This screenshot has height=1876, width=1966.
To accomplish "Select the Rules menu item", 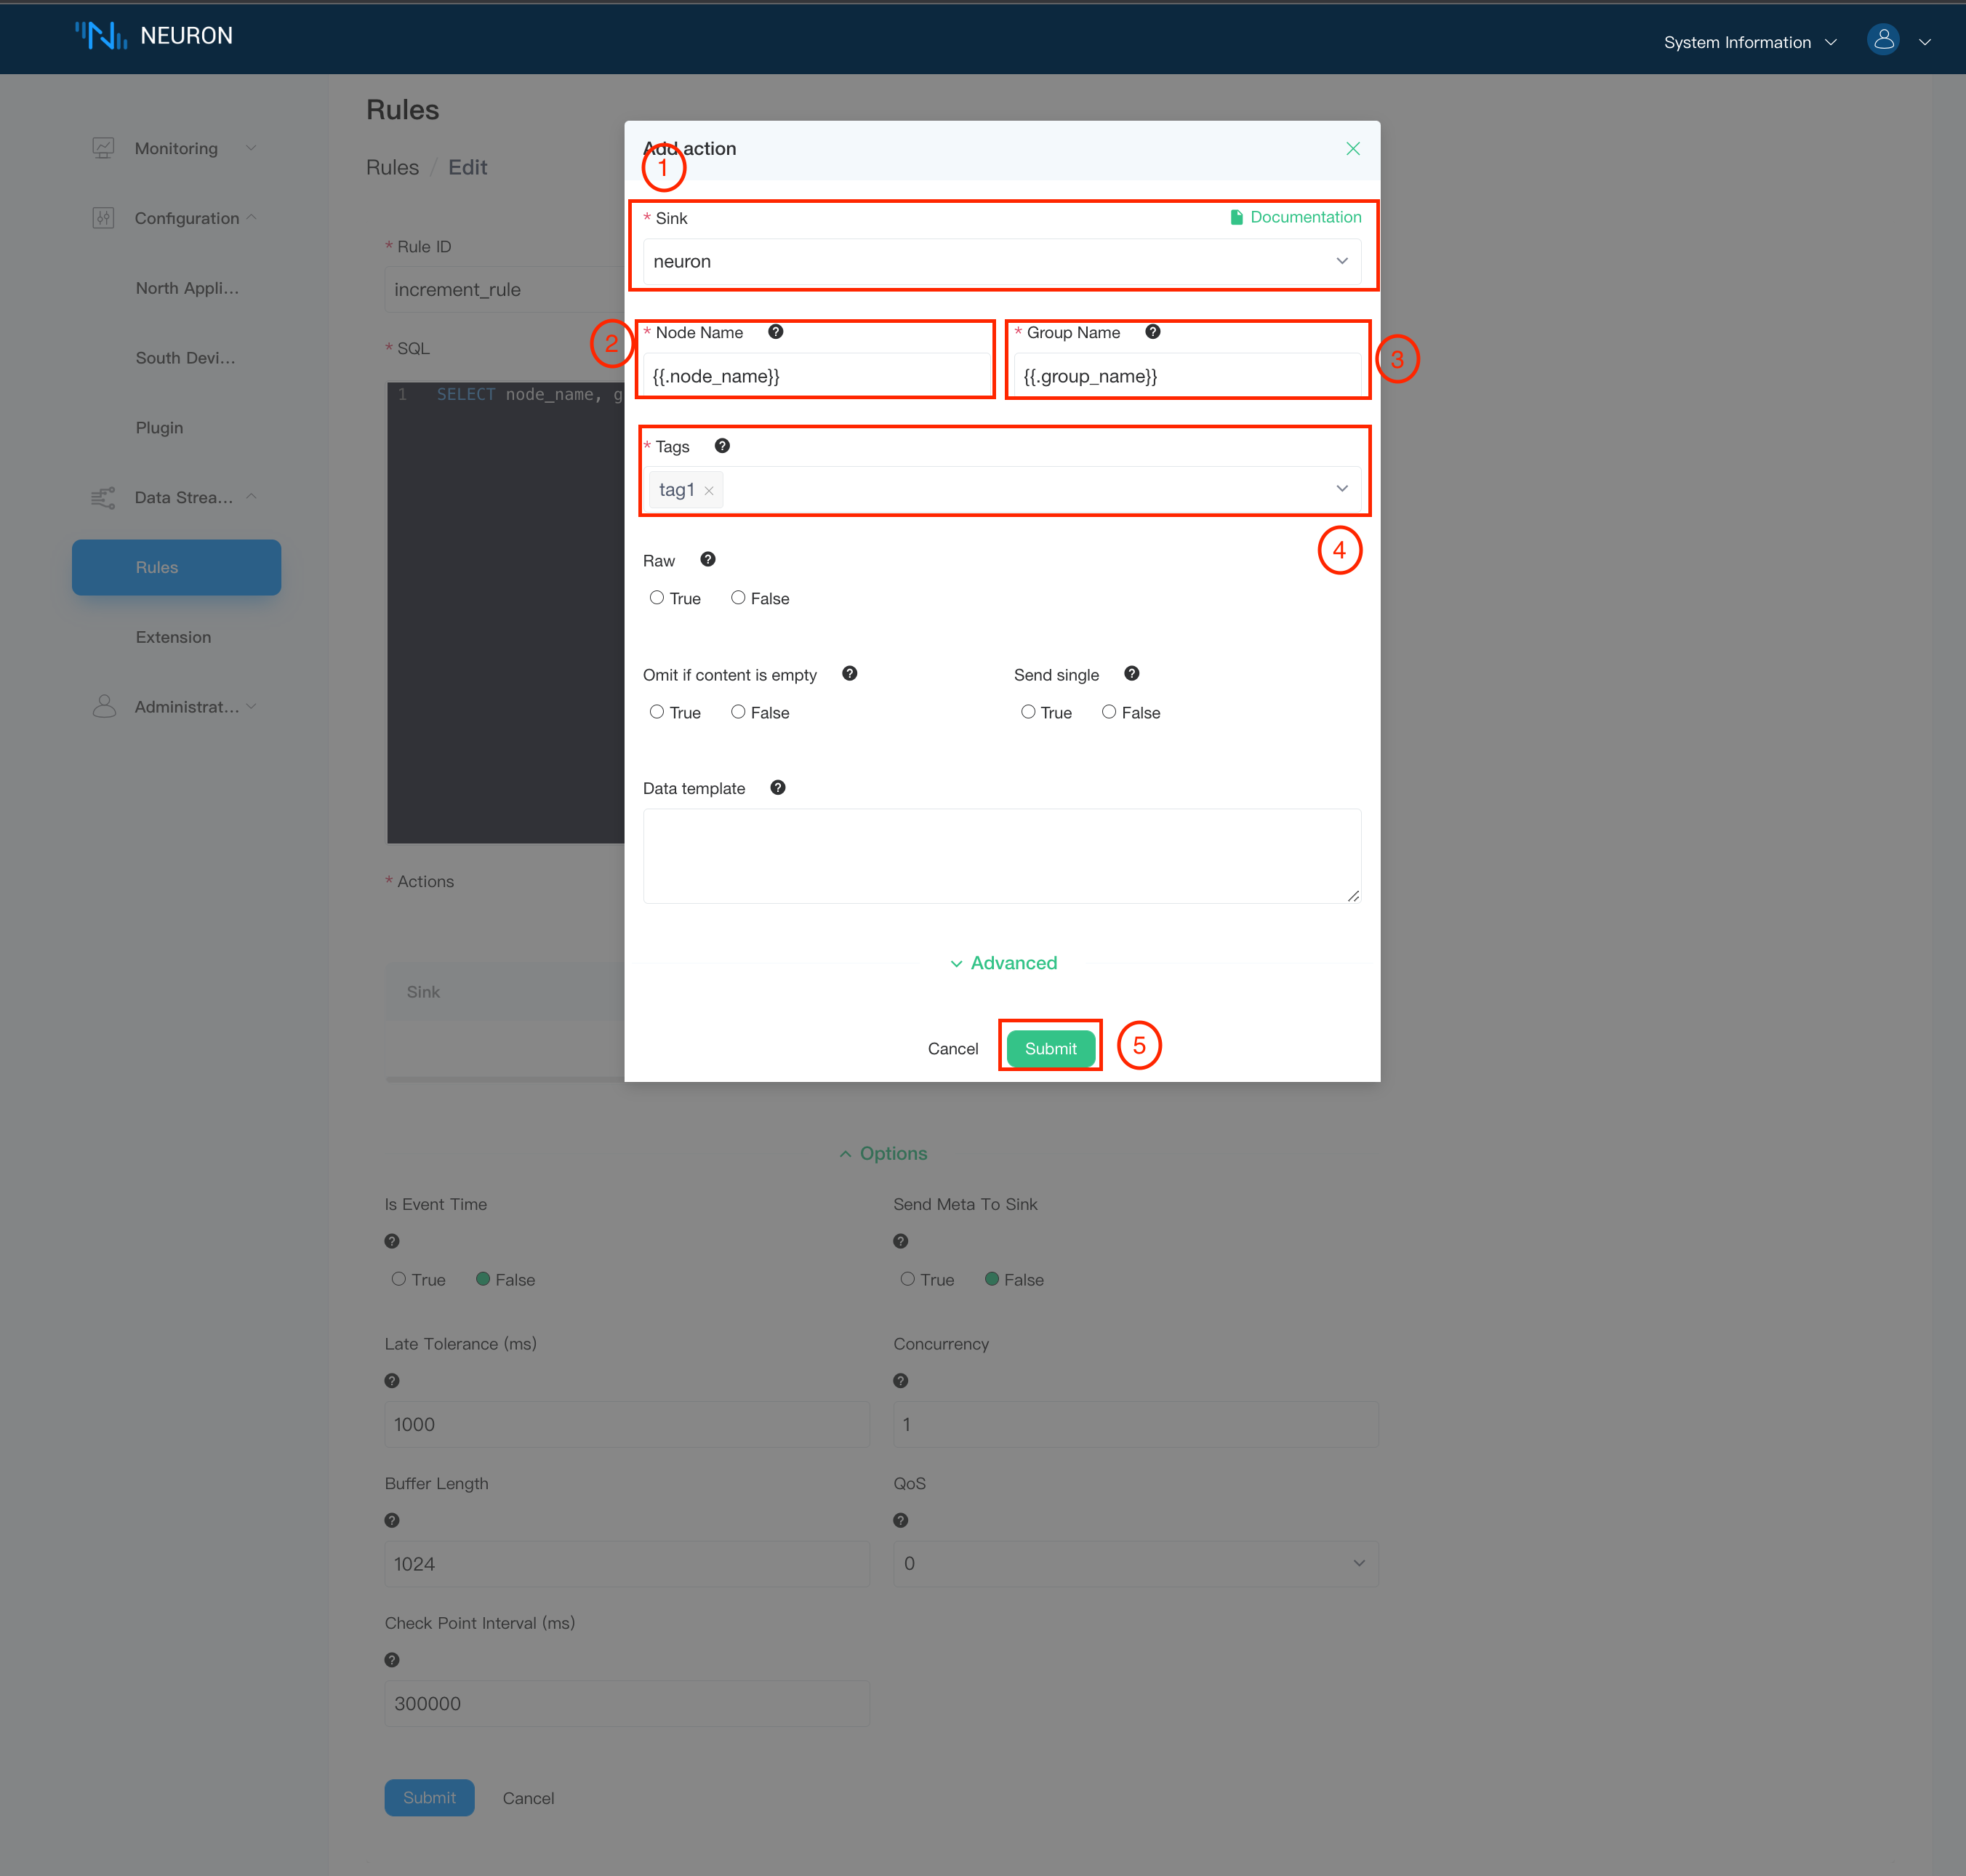I will pyautogui.click(x=176, y=567).
